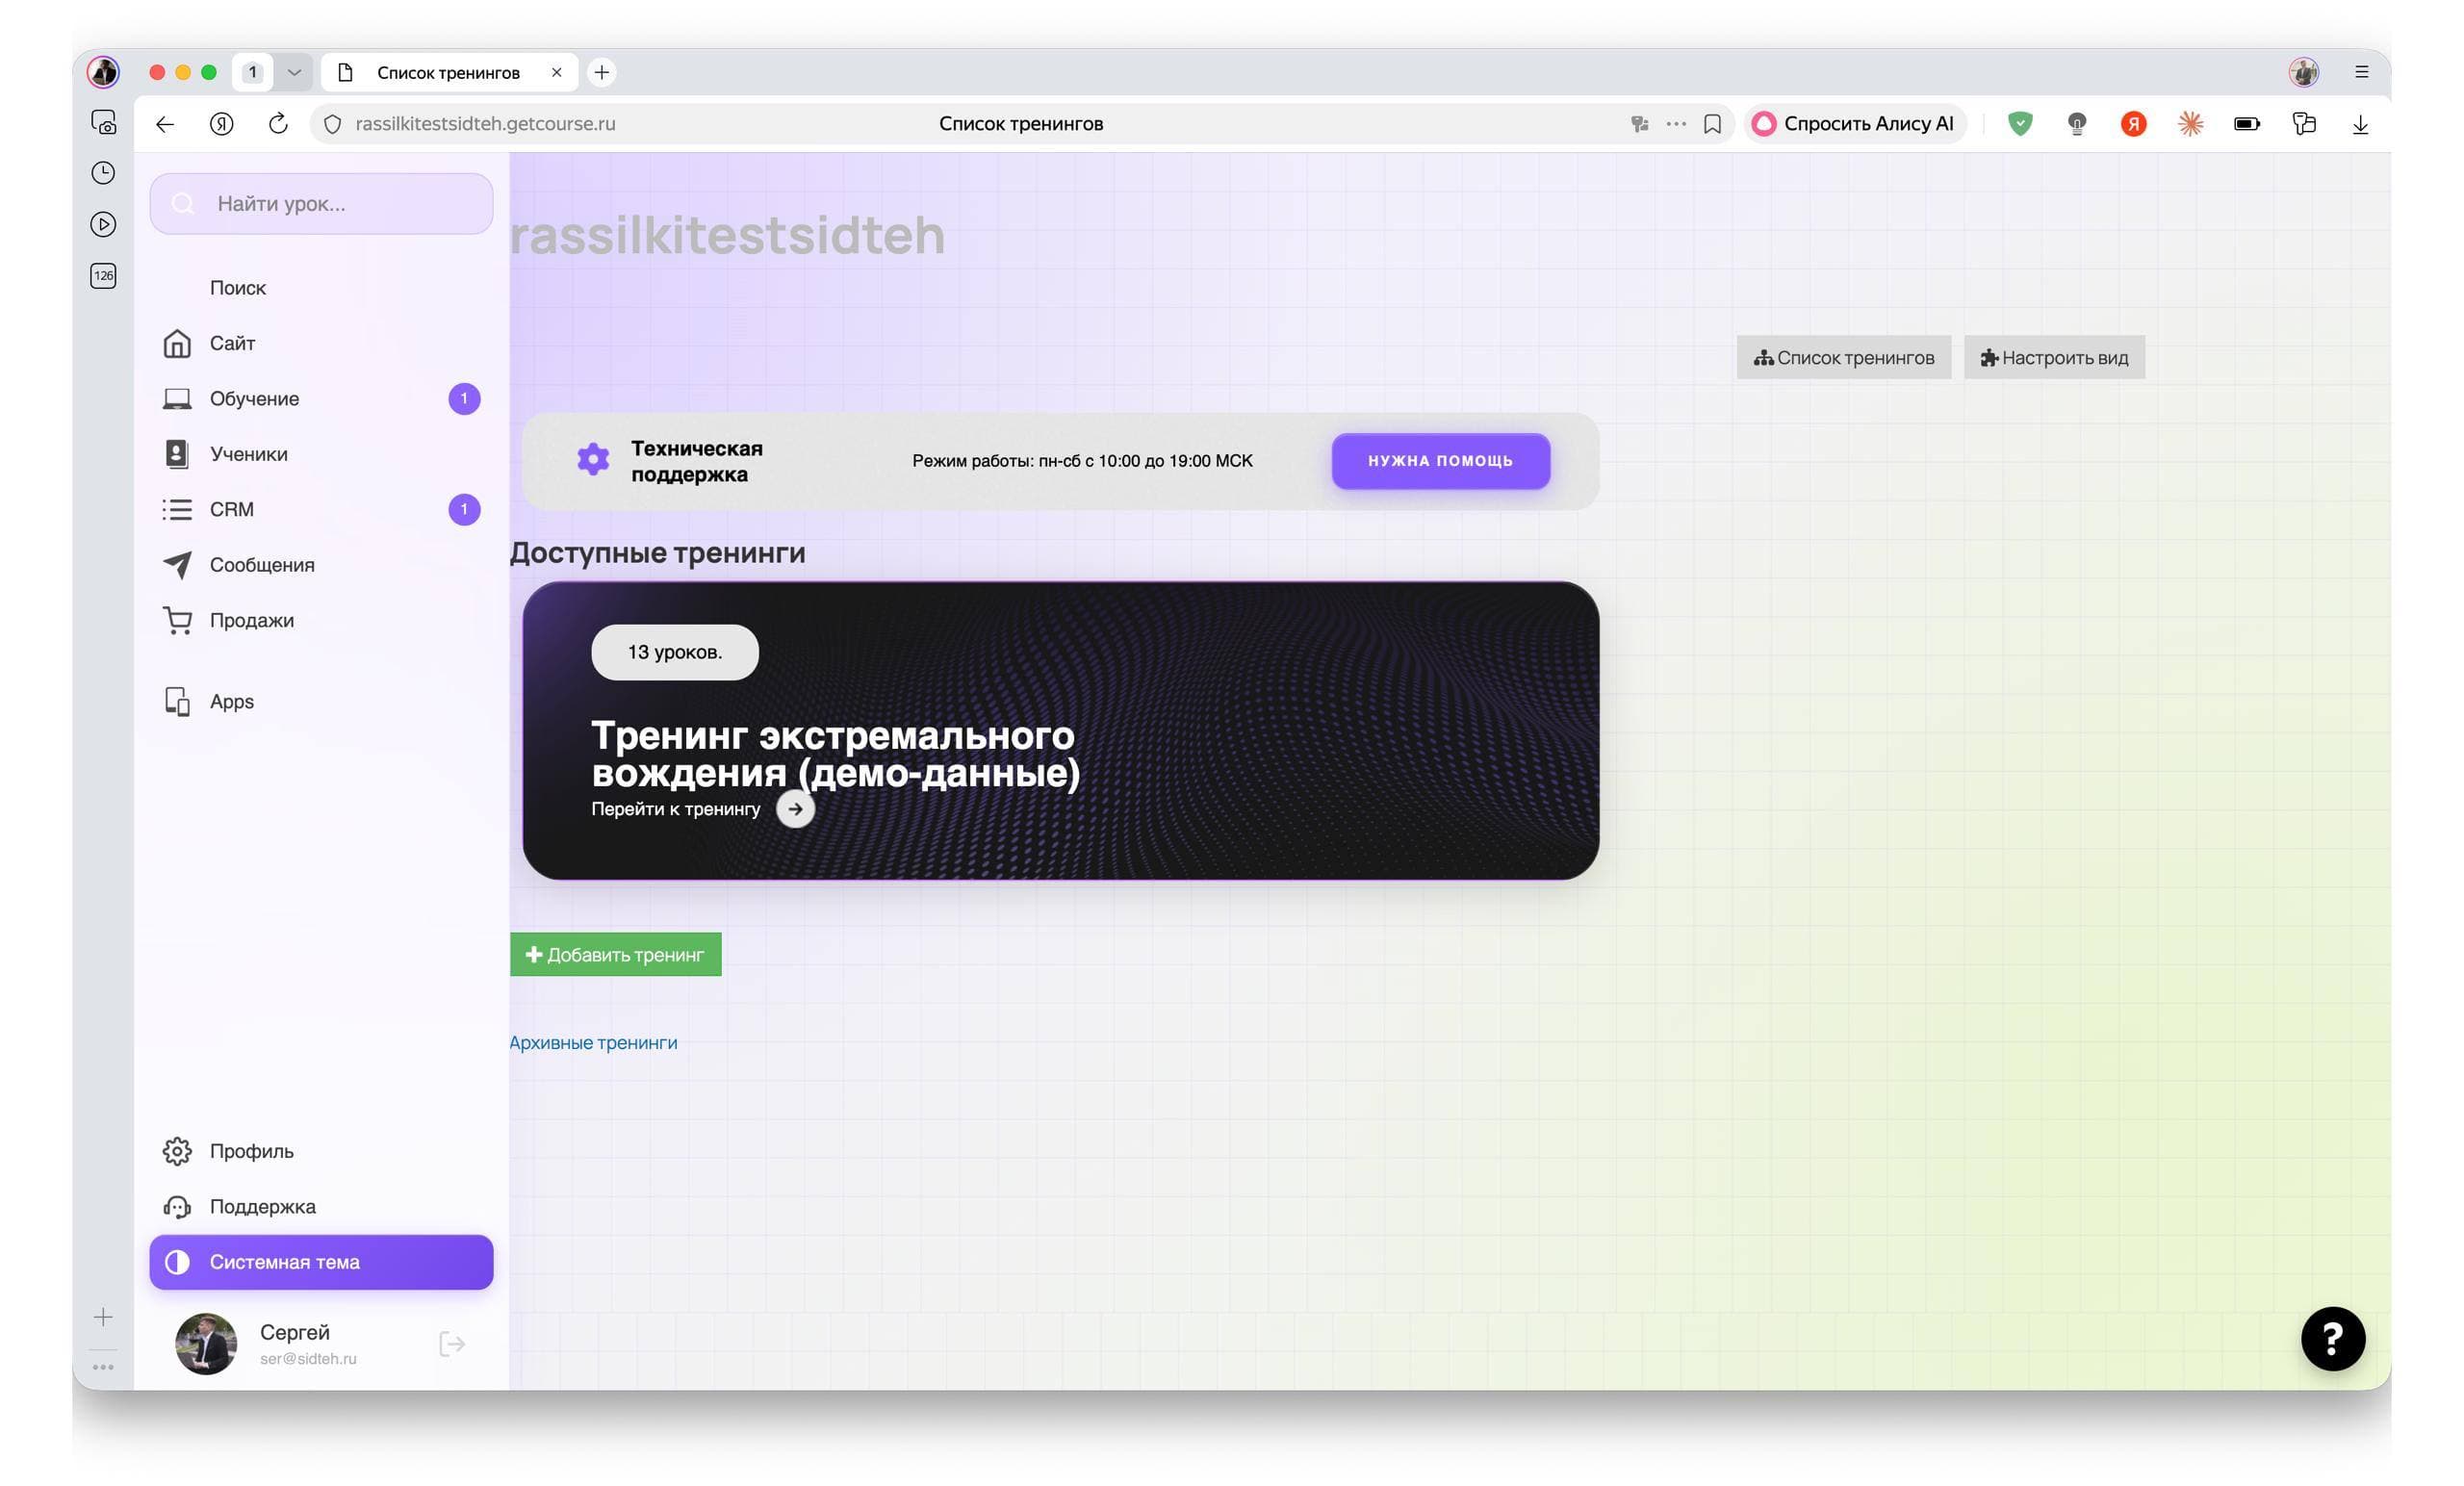Open the browser hamburger menu

[x=2362, y=72]
